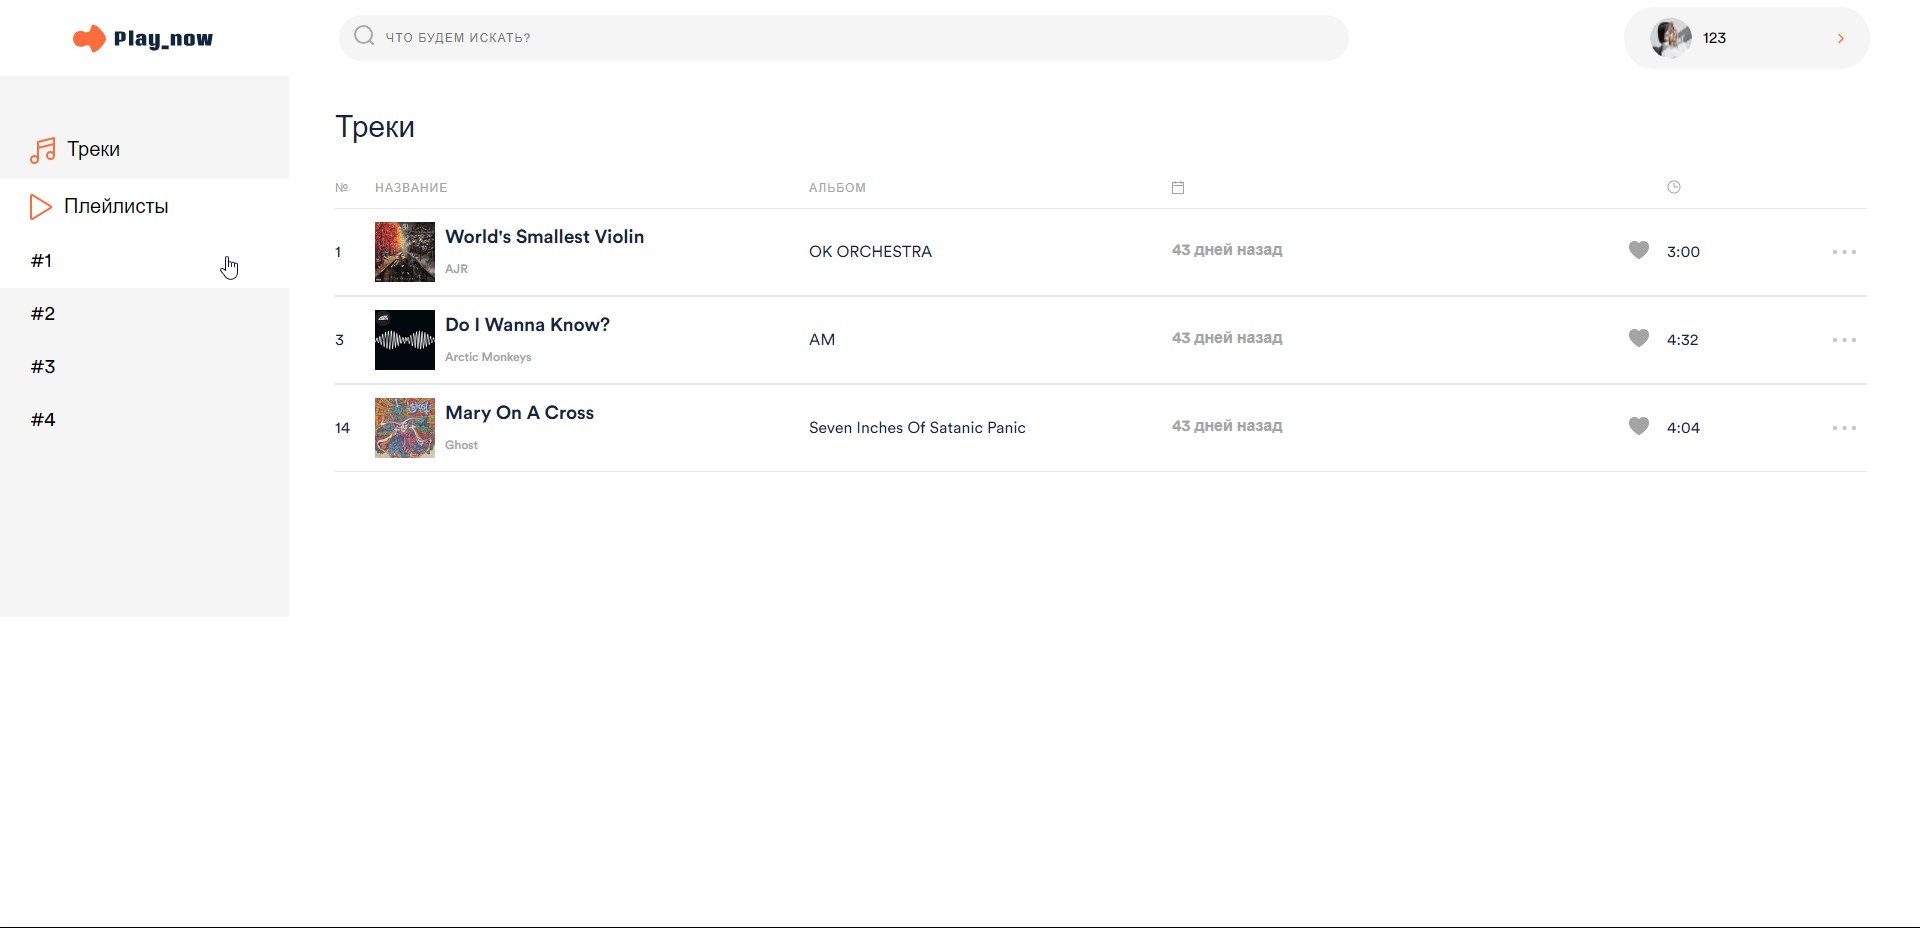
Task: Select playlist #2 in sidebar
Action: click(x=43, y=314)
